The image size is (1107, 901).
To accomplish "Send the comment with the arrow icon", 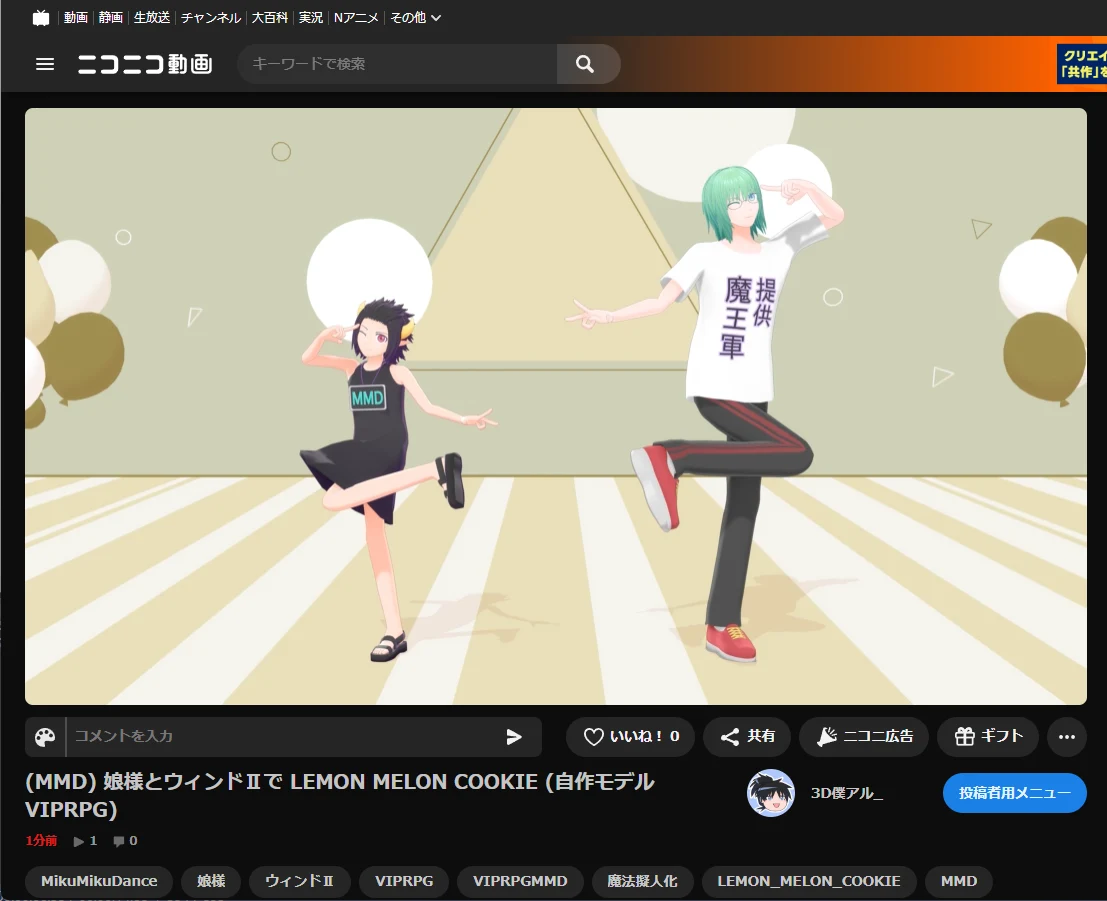I will click(514, 737).
